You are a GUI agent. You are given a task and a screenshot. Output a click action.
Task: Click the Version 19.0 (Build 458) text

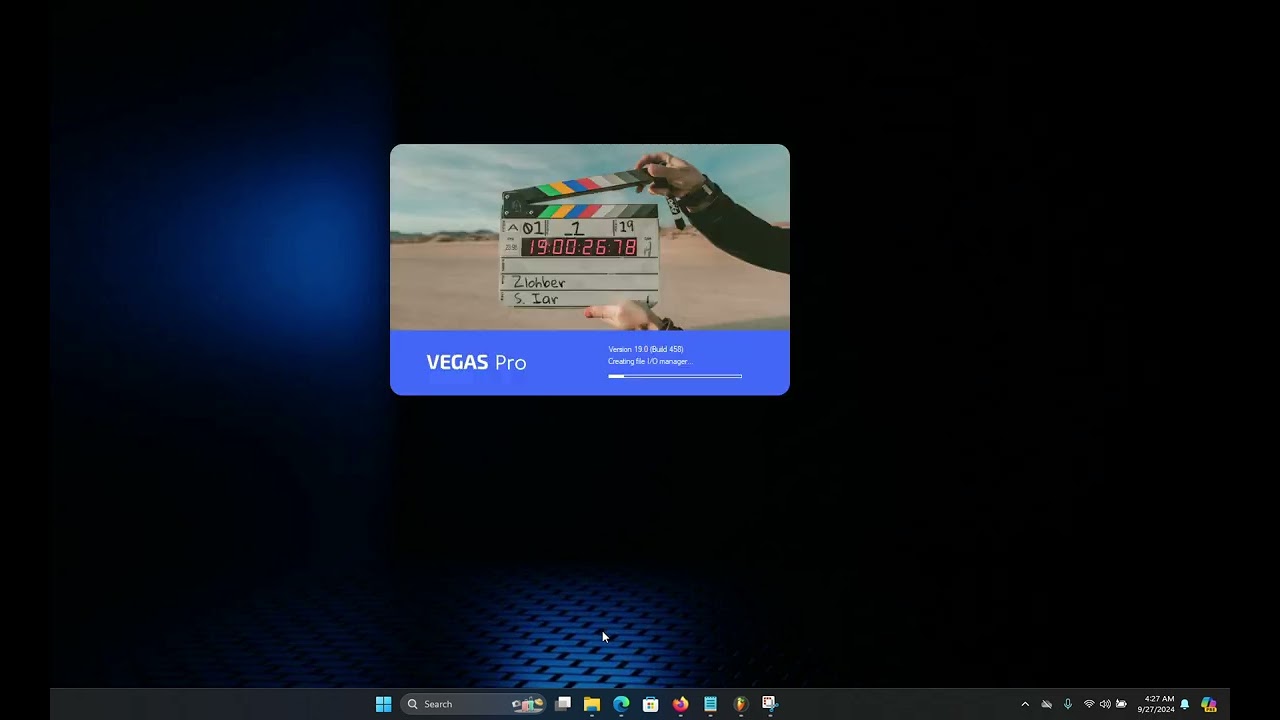(x=646, y=349)
